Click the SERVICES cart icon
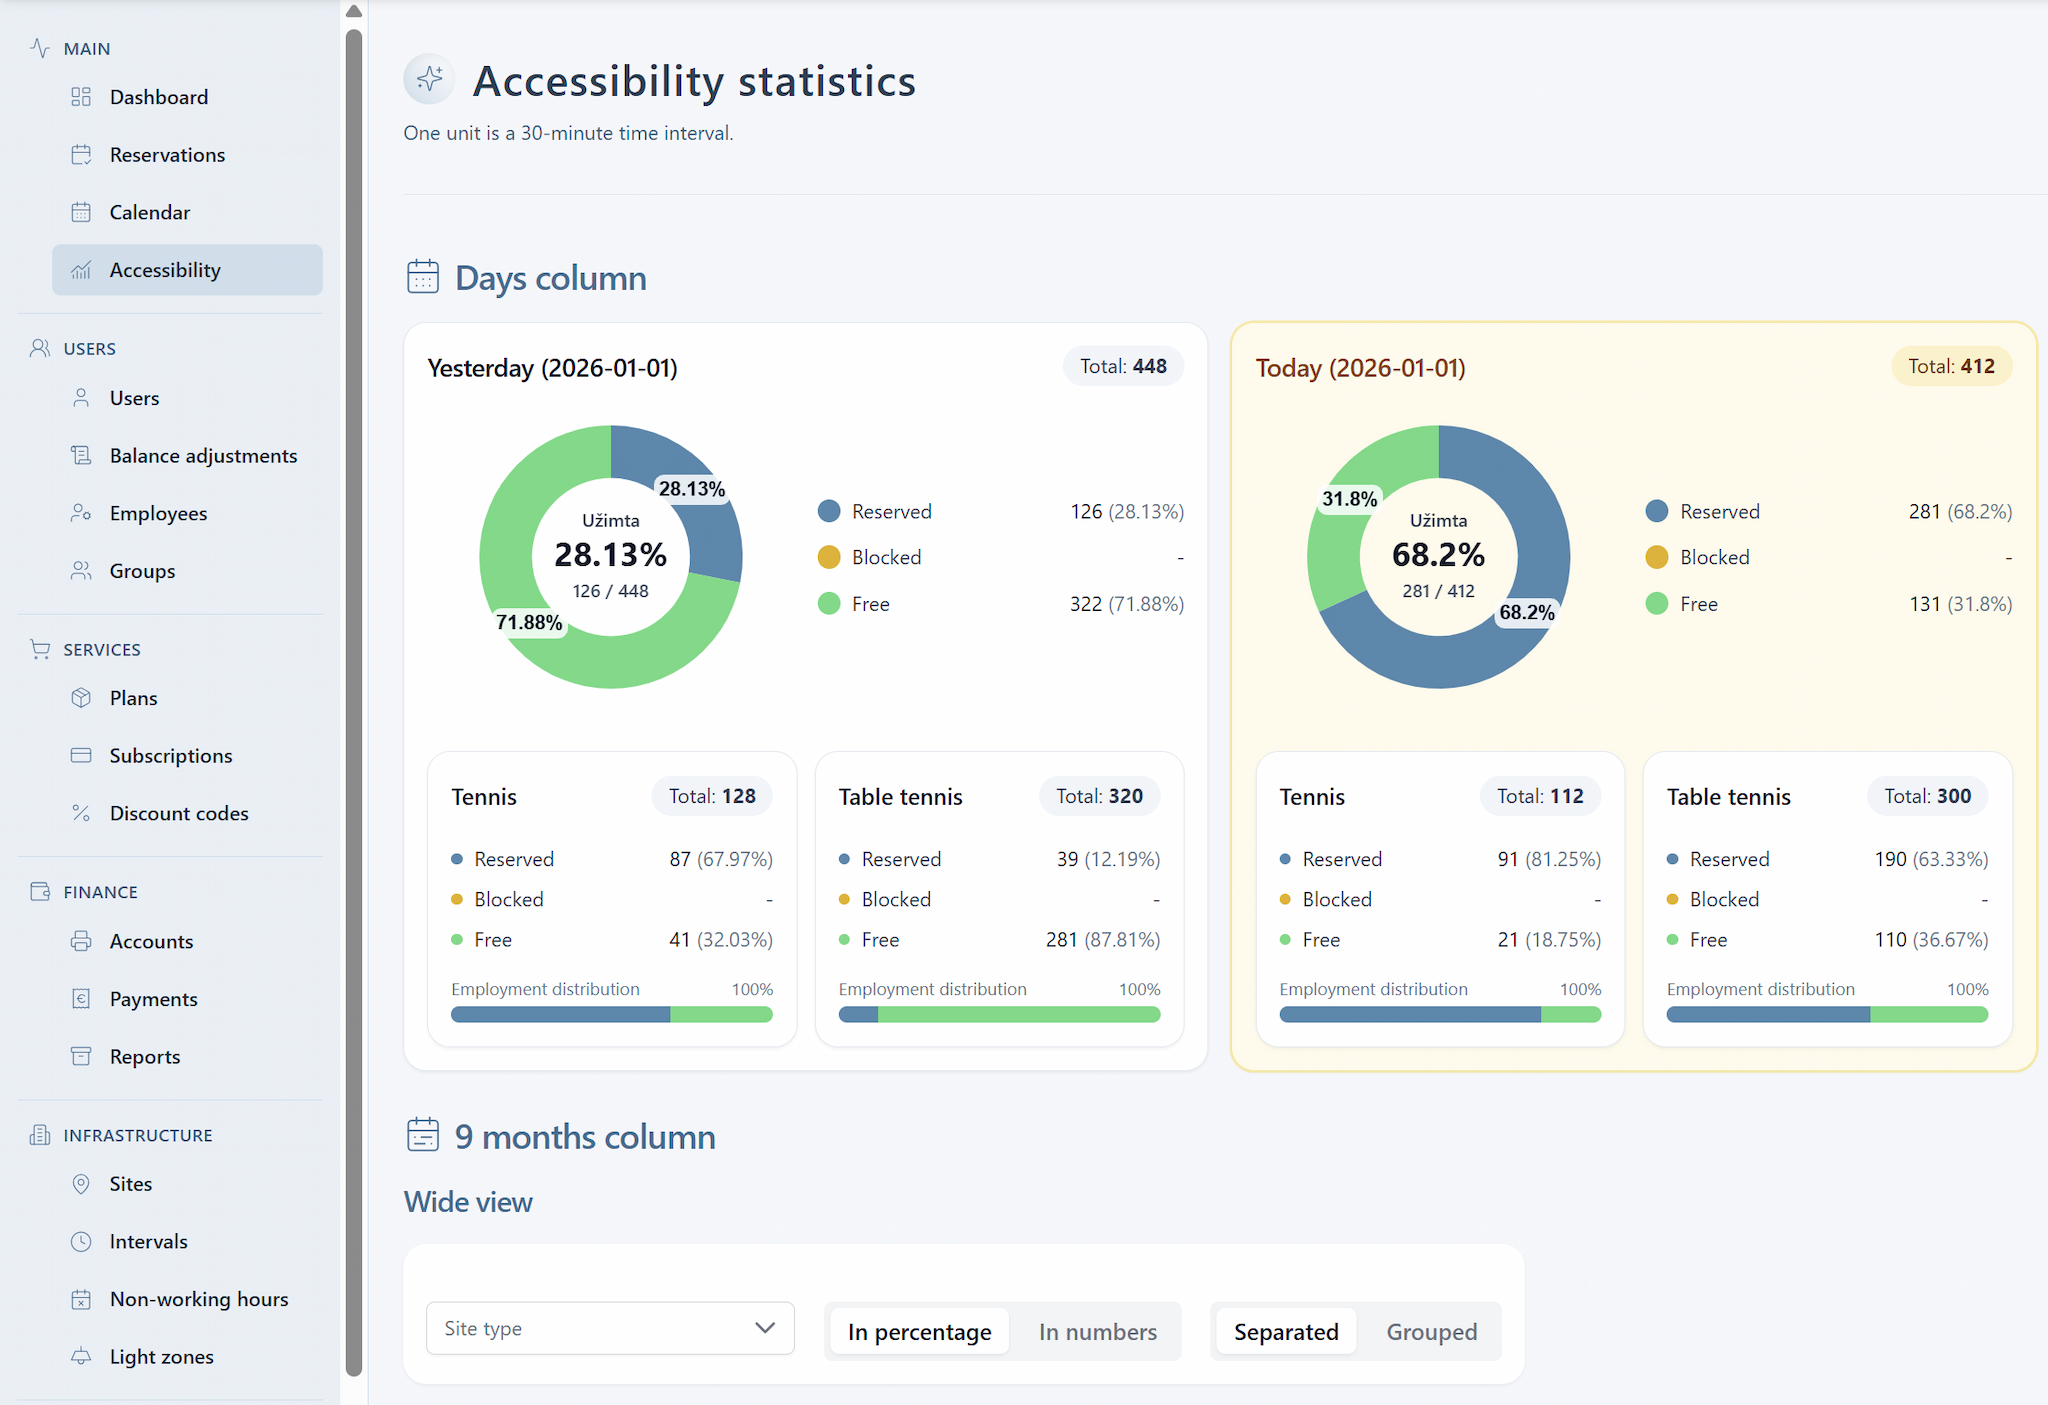Viewport: 2048px width, 1405px height. click(40, 649)
